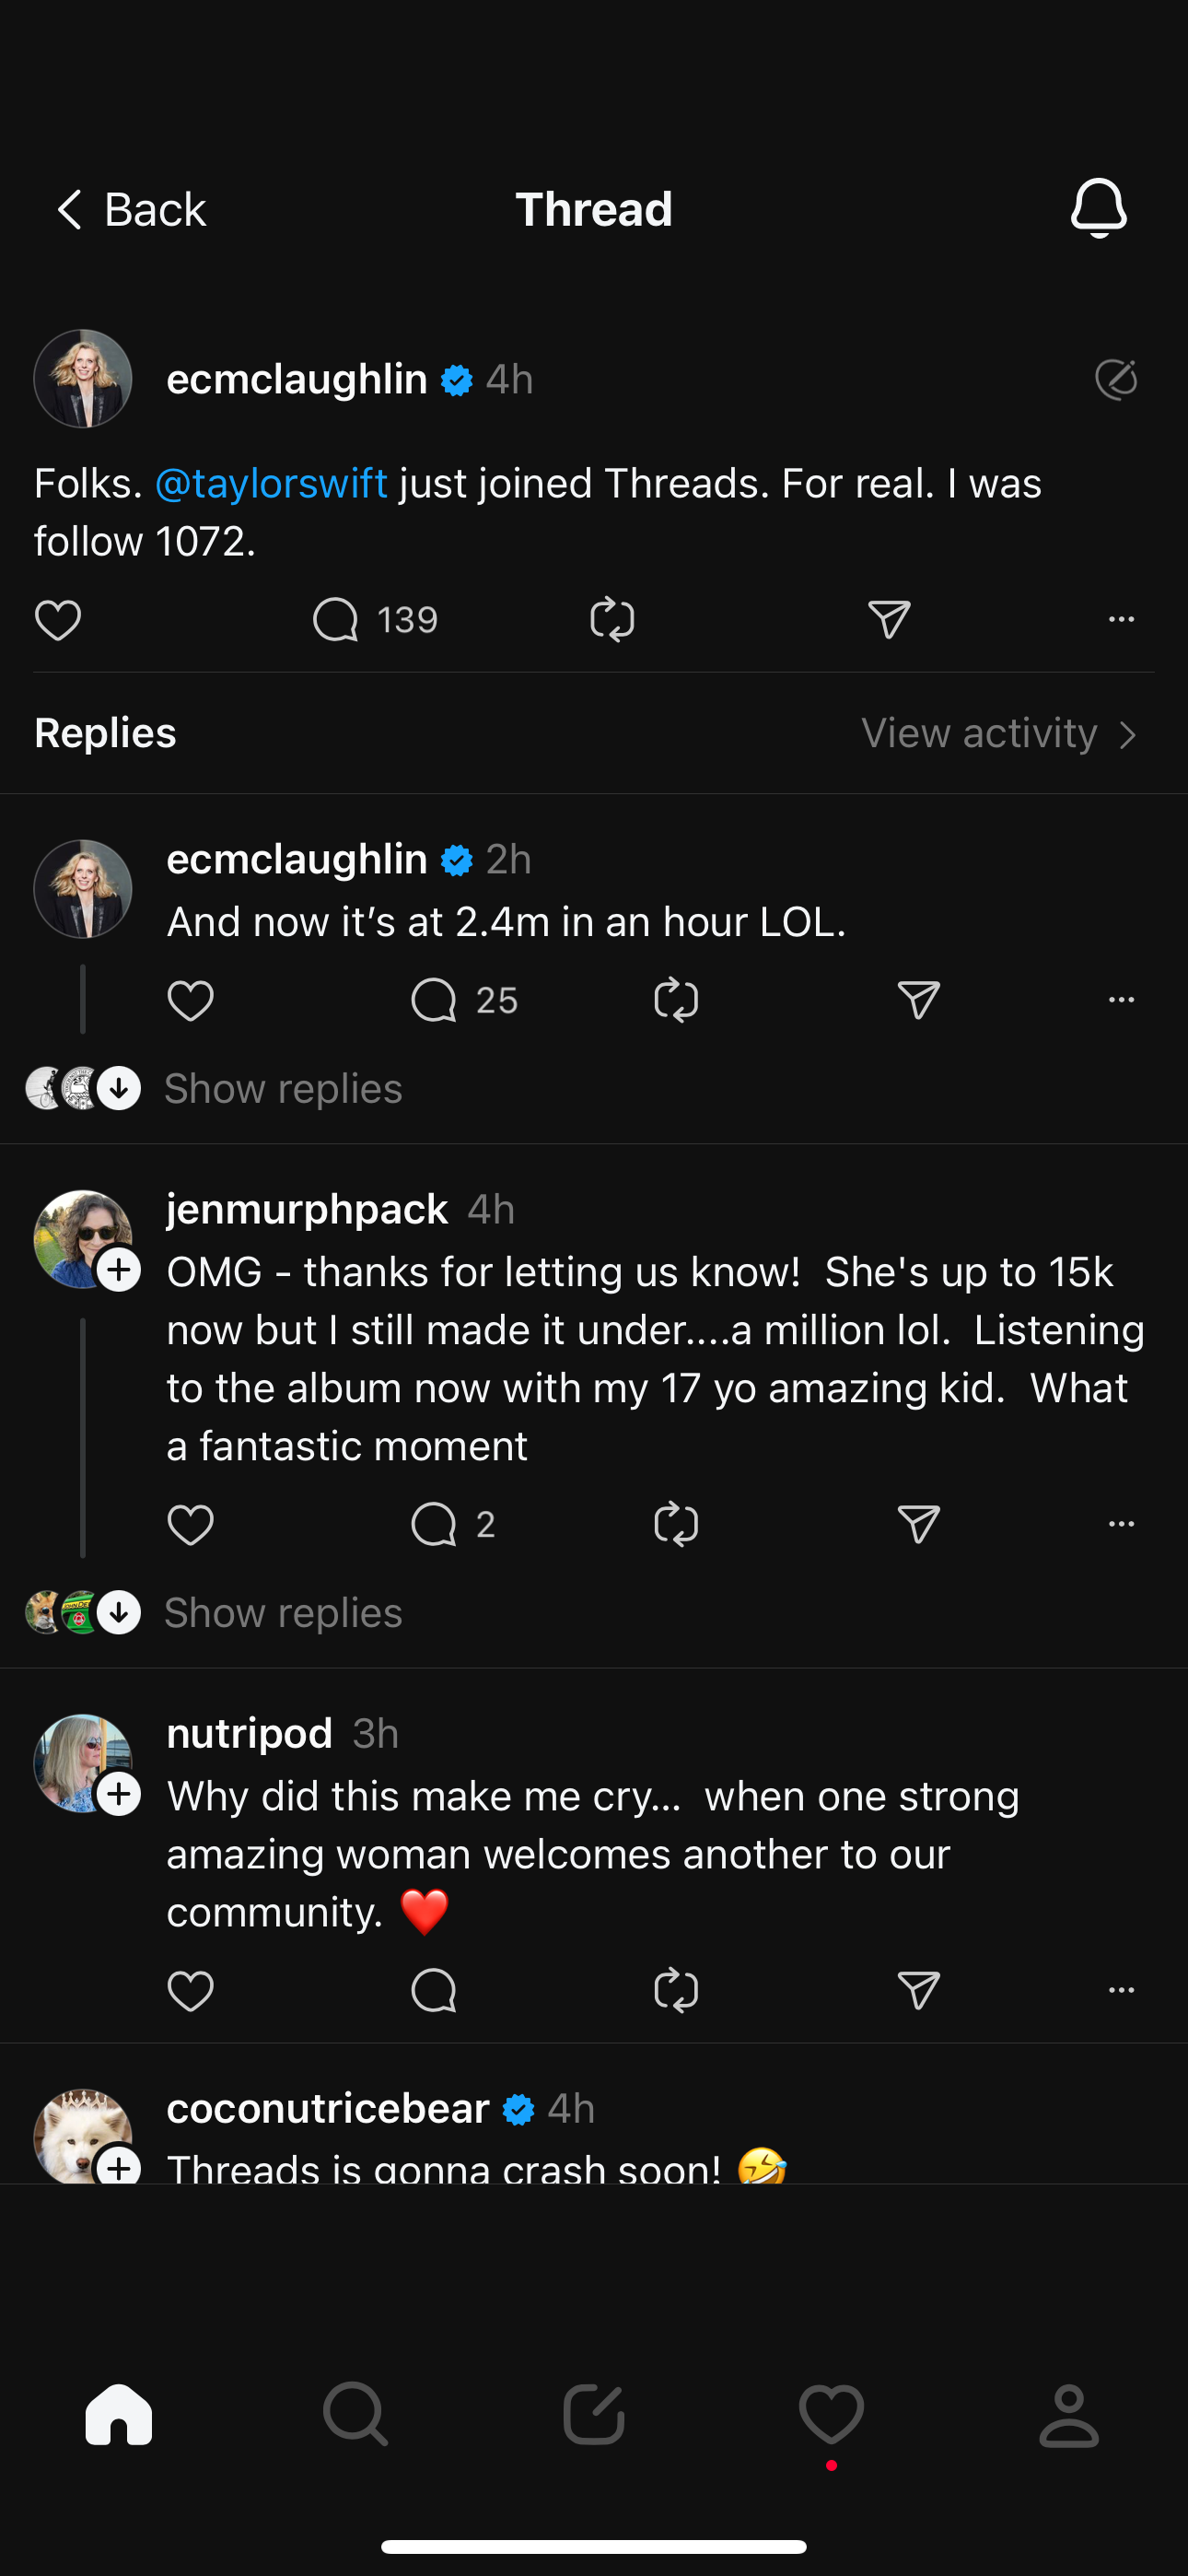Go to the Home tab
The width and height of the screenshot is (1188, 2576).
[x=119, y=2414]
